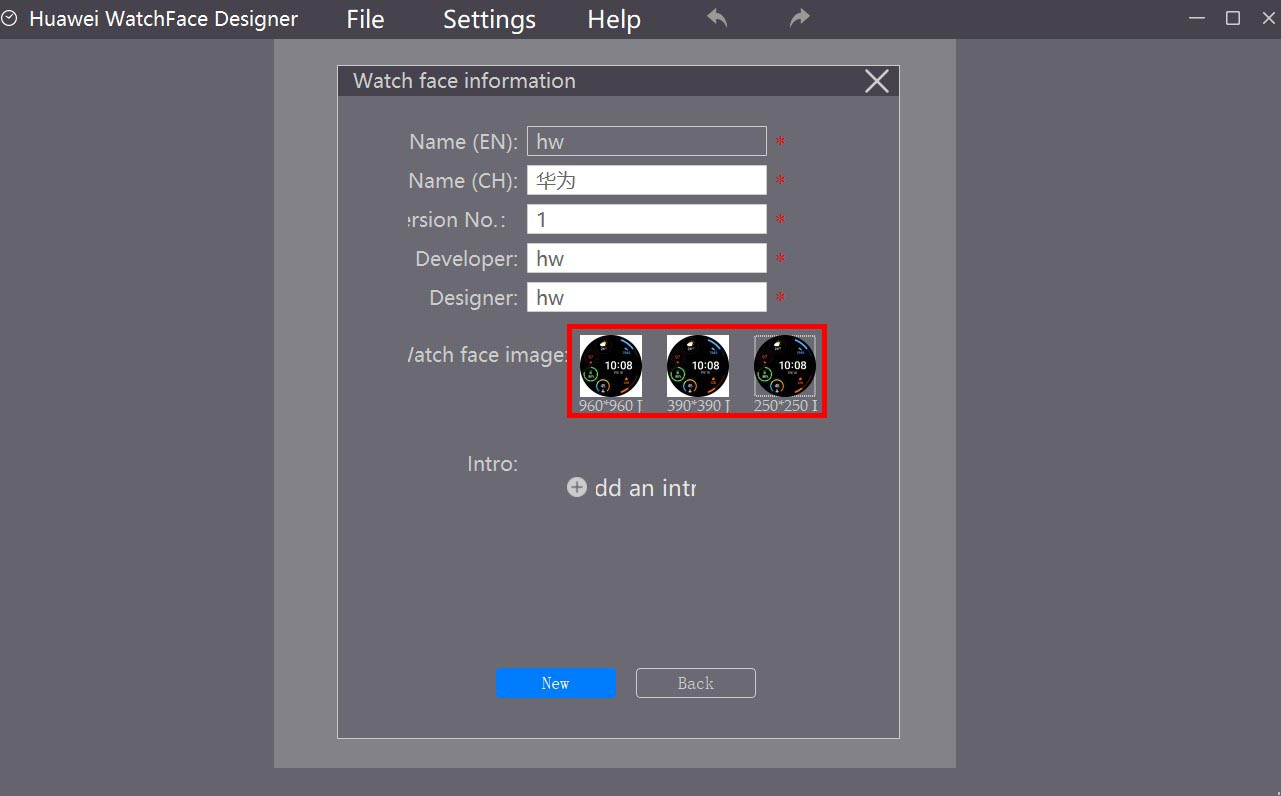Click the New button
The height and width of the screenshot is (796, 1281).
pos(556,683)
